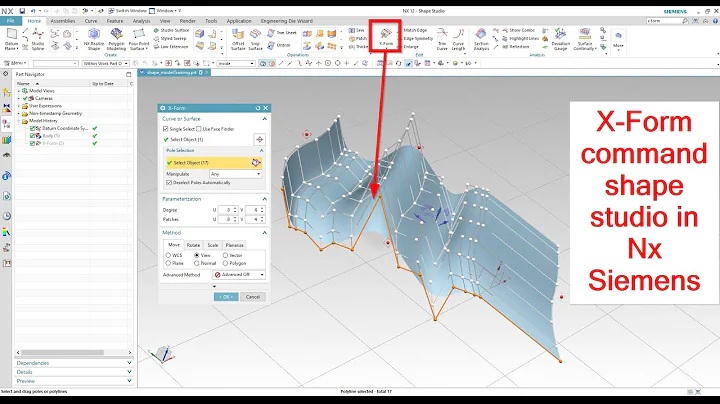The image size is (720, 404).
Task: Open Section Analysis tool
Action: pyautogui.click(x=481, y=39)
